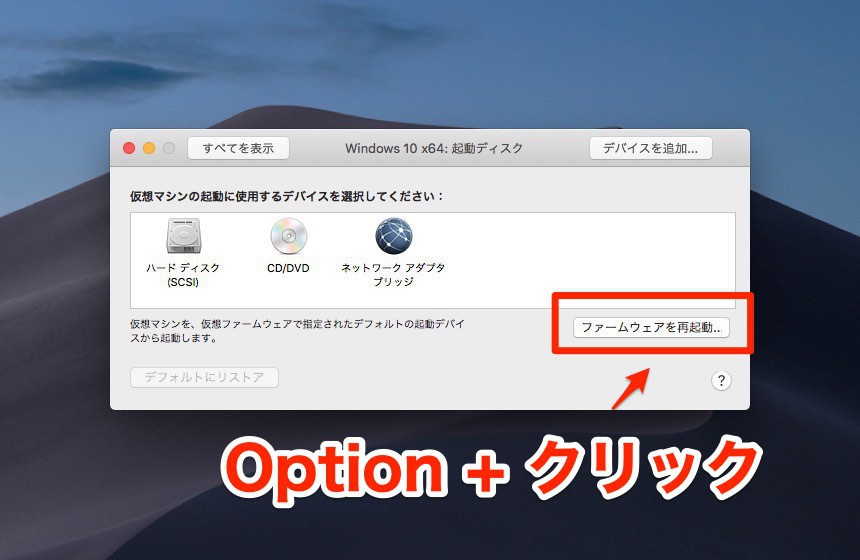The height and width of the screenshot is (560, 860).
Task: Click the ハード ディスク (SCSI) label text
Action: coord(183,275)
